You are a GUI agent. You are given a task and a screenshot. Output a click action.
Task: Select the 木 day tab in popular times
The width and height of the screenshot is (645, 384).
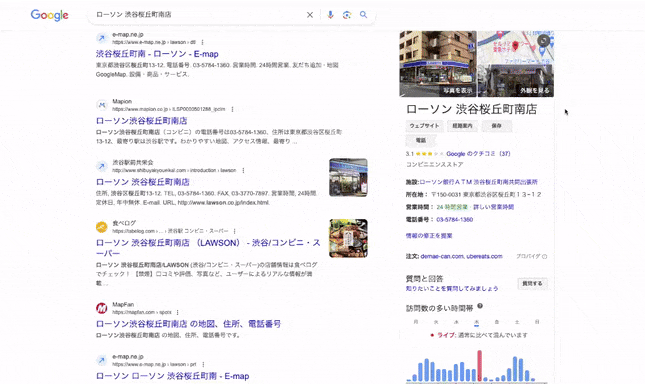click(x=476, y=322)
